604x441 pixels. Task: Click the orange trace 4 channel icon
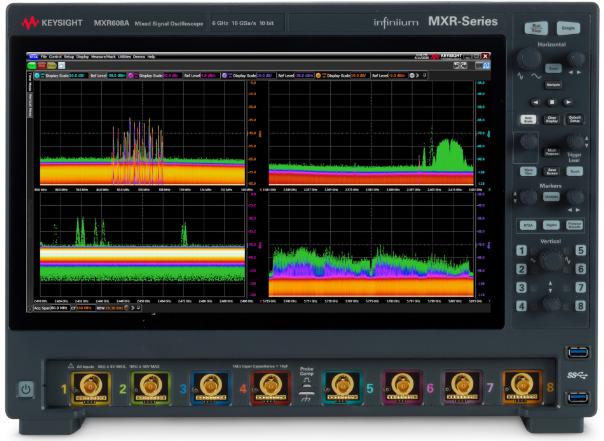click(318, 75)
